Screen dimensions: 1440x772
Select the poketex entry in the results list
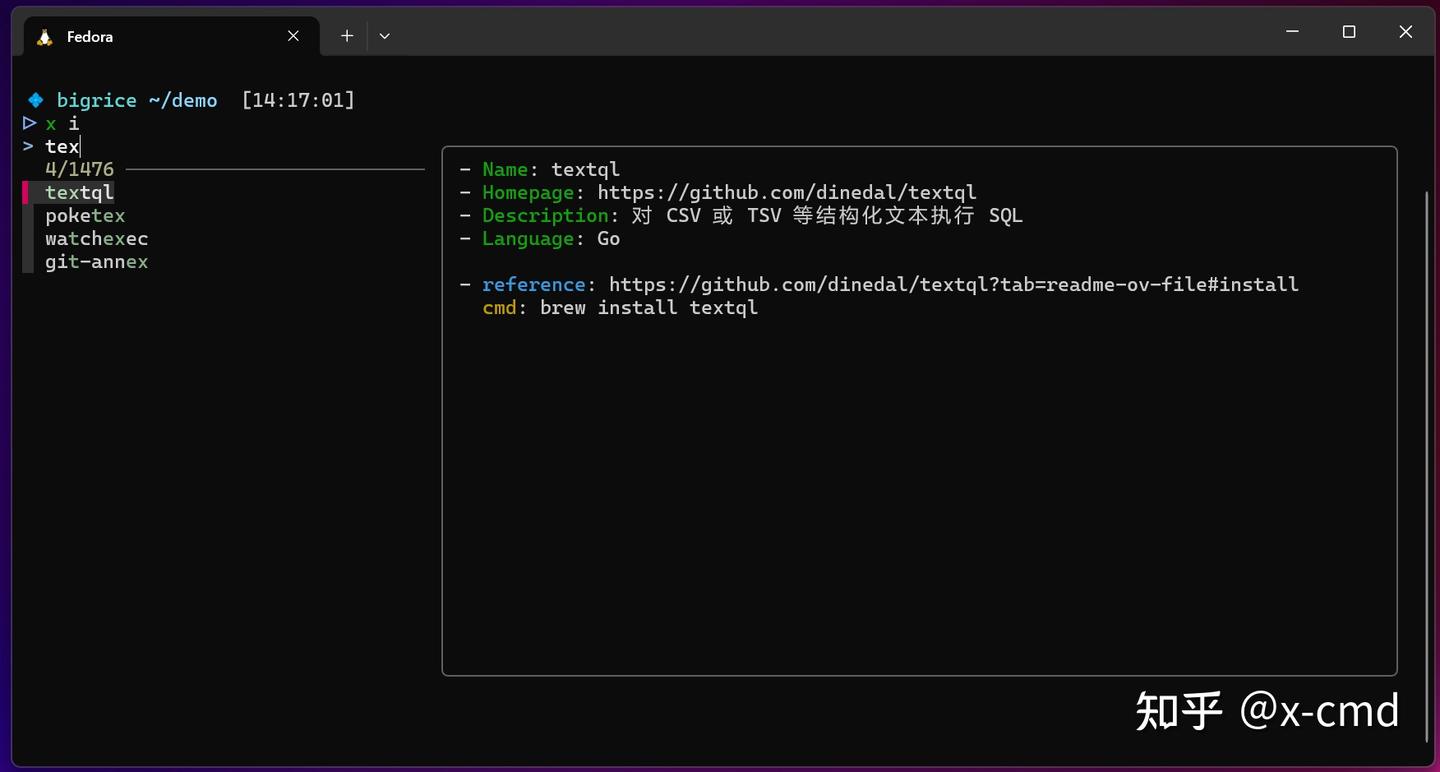(x=84, y=215)
